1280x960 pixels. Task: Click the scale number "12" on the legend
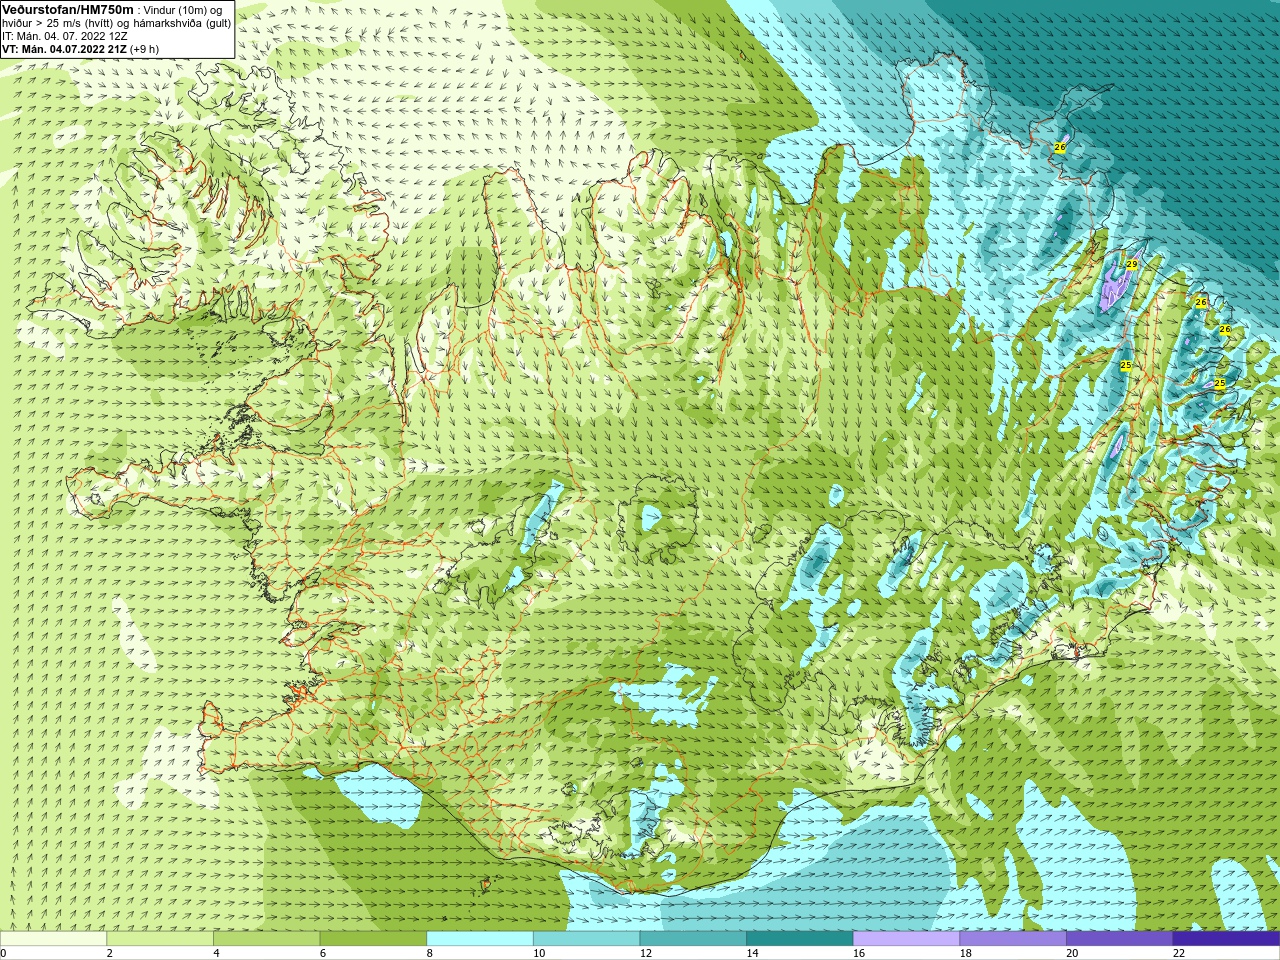pyautogui.click(x=646, y=953)
